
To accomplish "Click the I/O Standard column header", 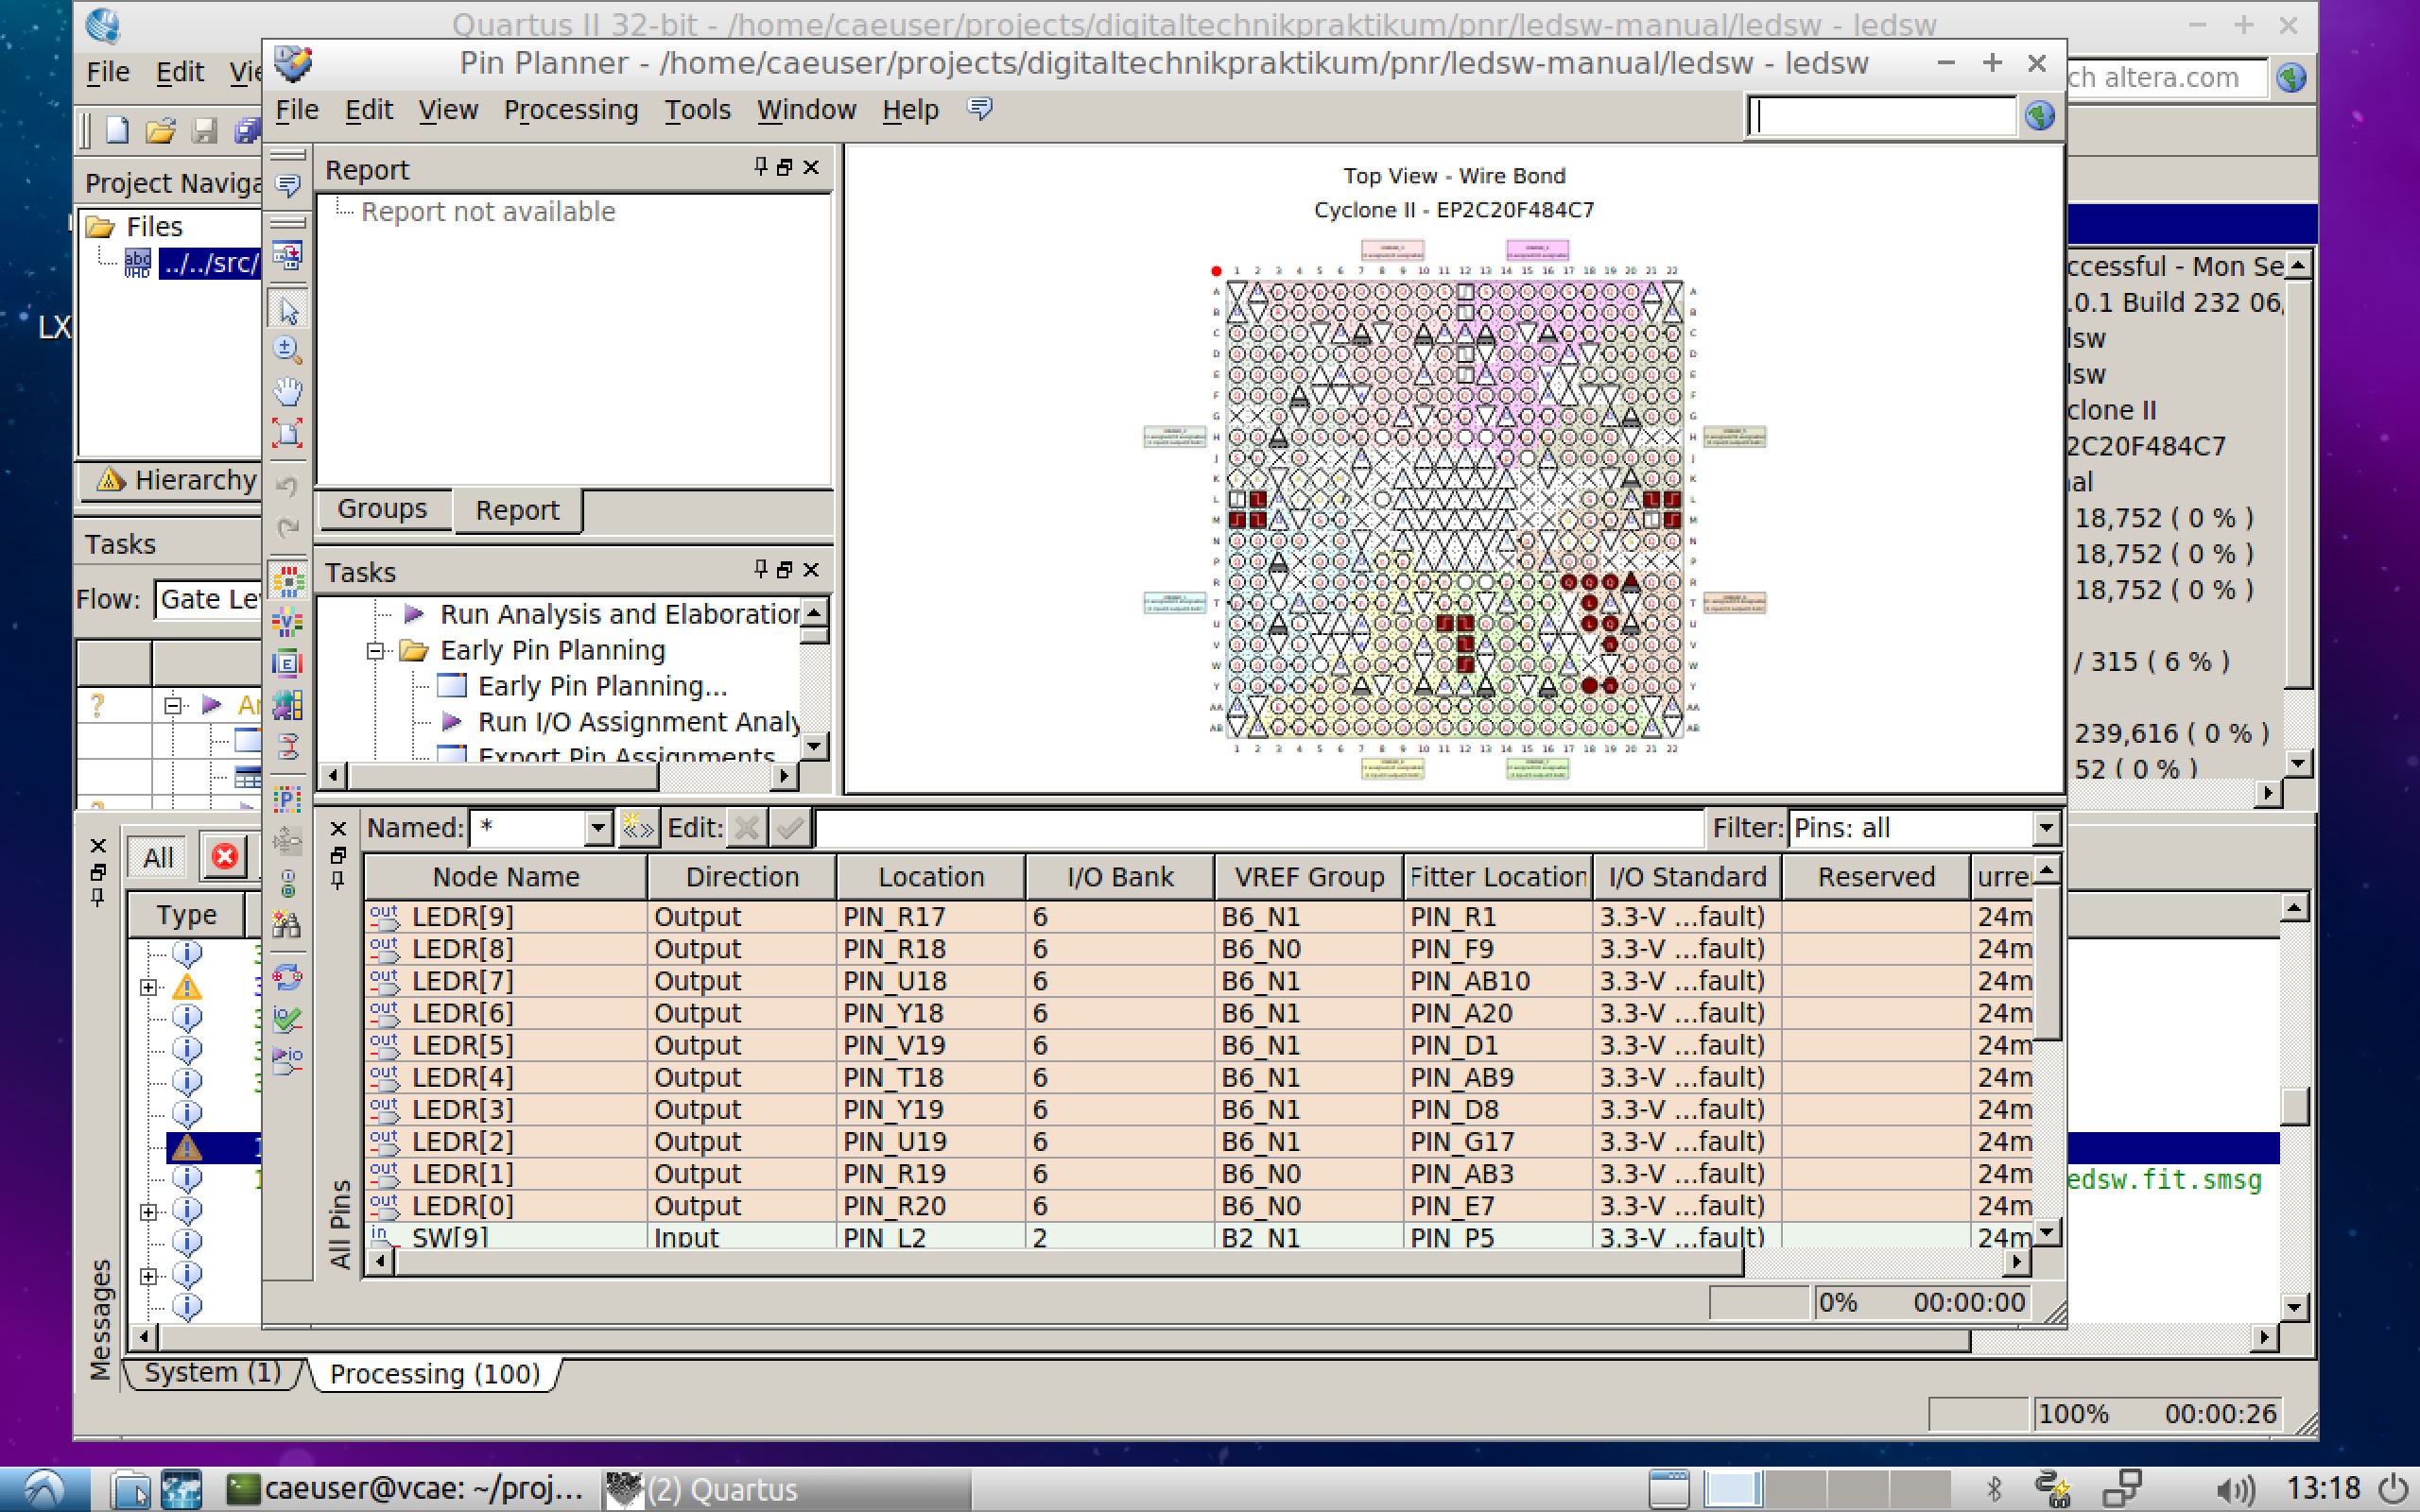I will tap(1687, 877).
